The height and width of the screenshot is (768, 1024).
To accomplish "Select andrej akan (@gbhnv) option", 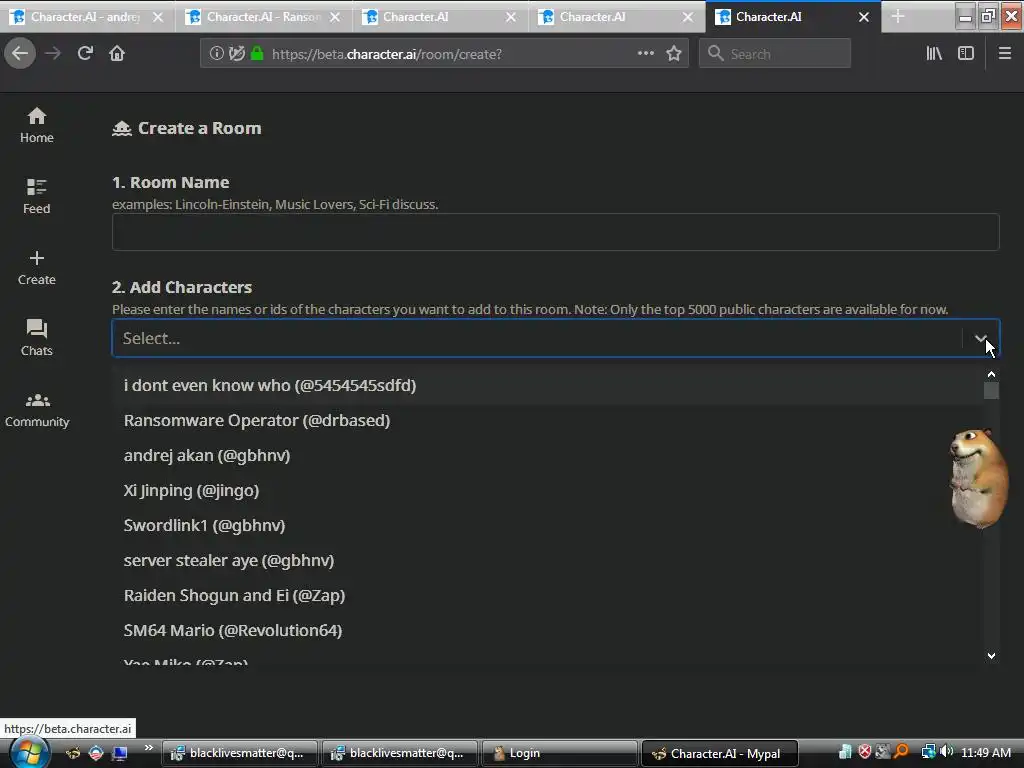I will (547, 455).
